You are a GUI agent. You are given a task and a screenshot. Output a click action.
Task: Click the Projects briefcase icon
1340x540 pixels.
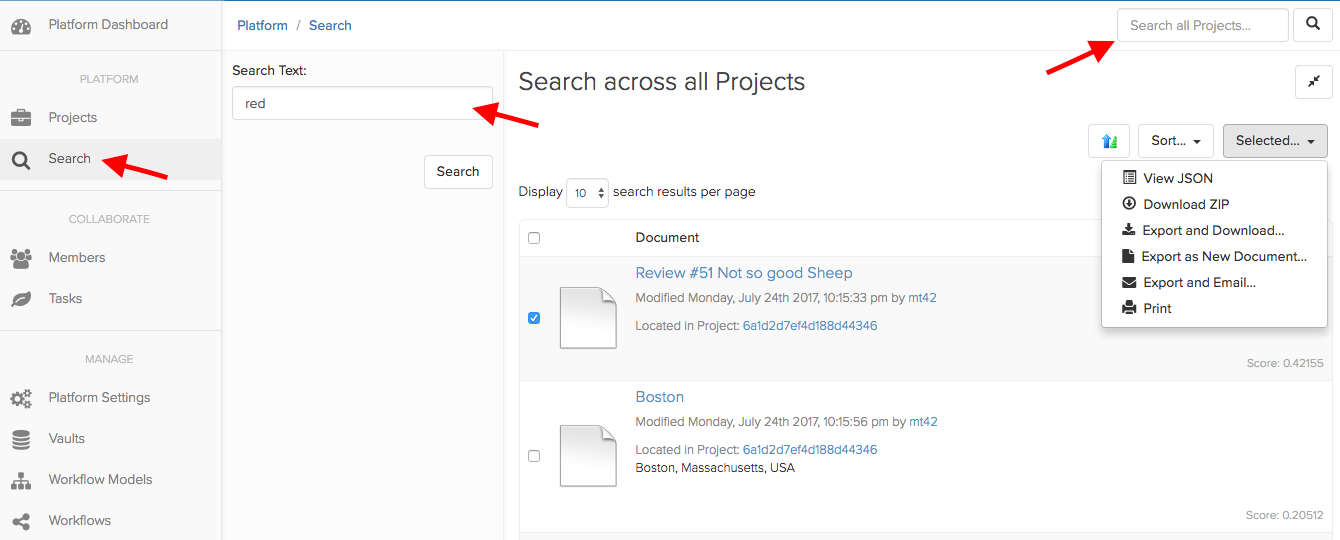[21, 118]
